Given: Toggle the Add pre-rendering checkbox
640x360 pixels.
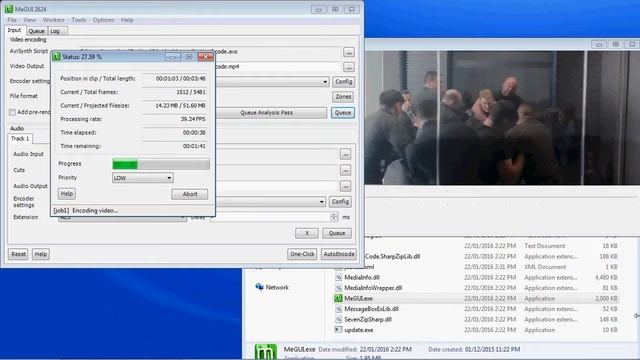Looking at the screenshot, I should (12, 112).
